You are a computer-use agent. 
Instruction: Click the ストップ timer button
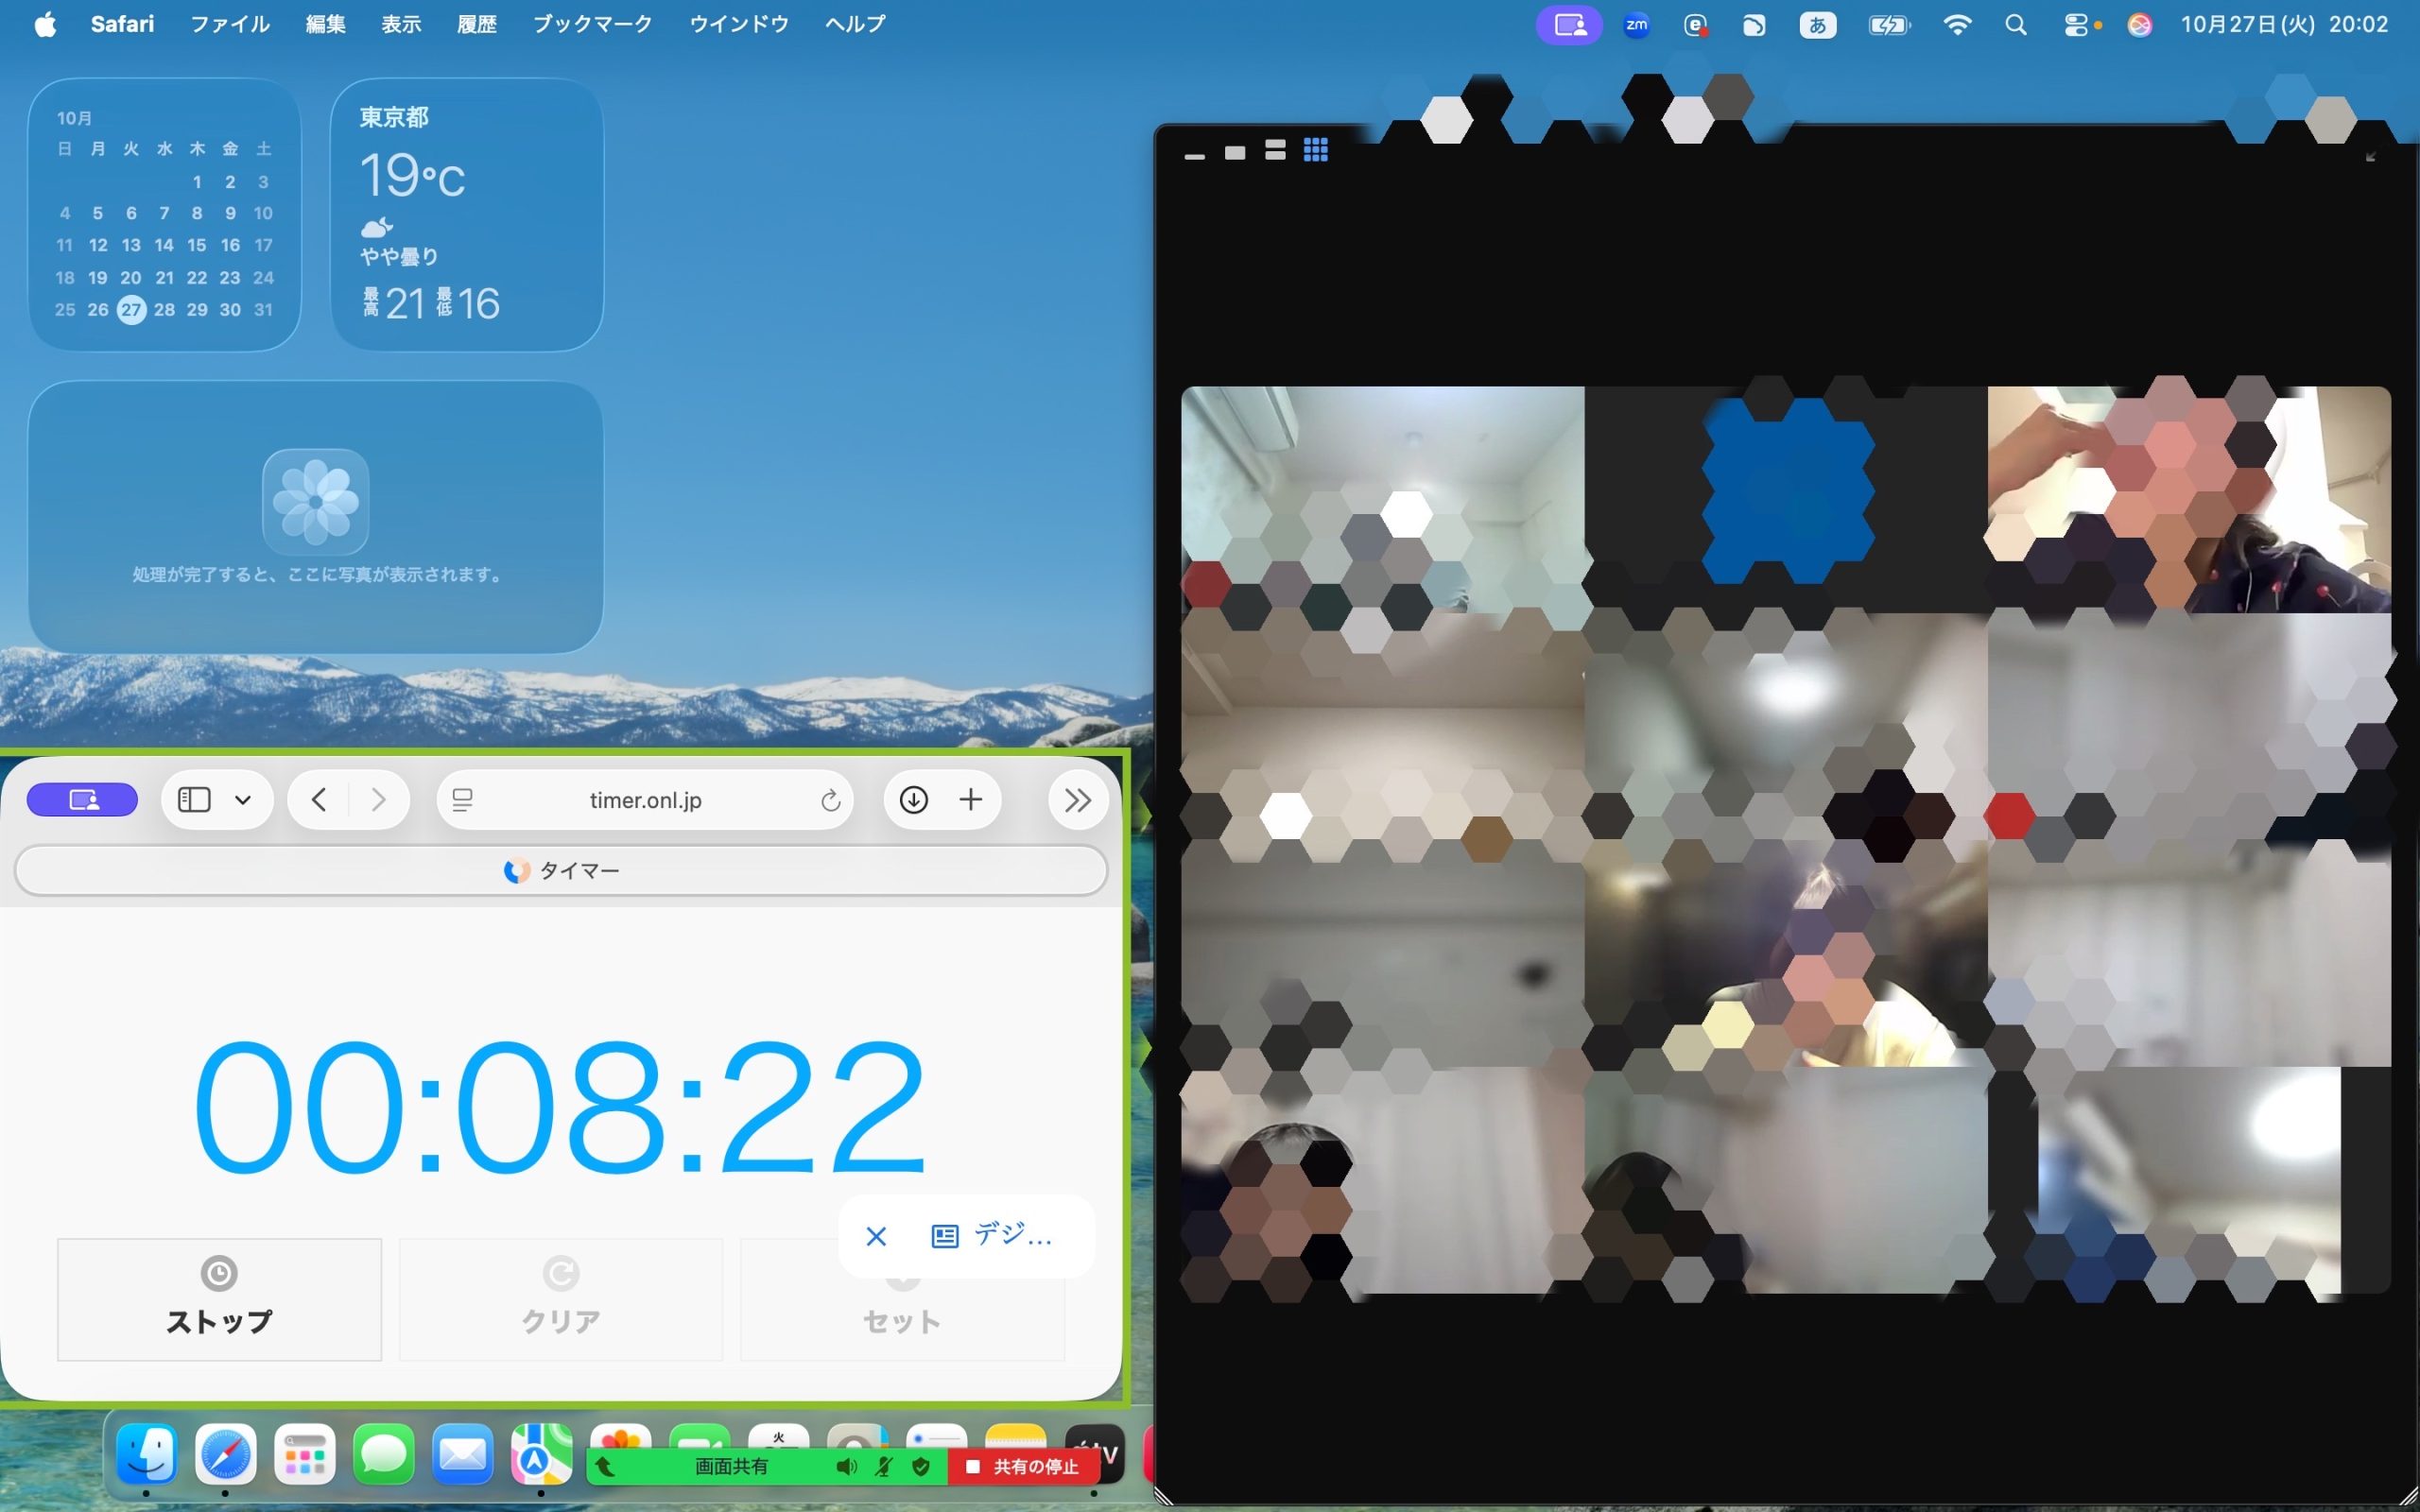[x=219, y=1299]
